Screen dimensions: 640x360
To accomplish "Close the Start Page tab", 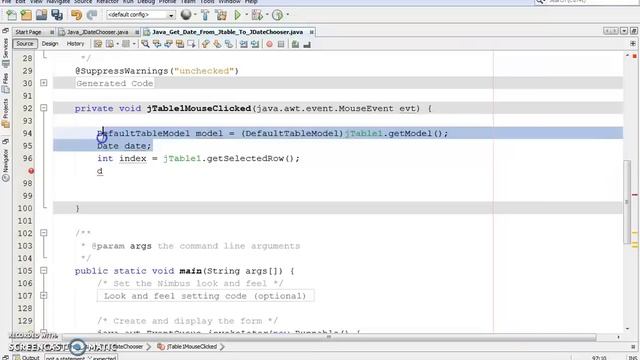I will coord(52,32).
